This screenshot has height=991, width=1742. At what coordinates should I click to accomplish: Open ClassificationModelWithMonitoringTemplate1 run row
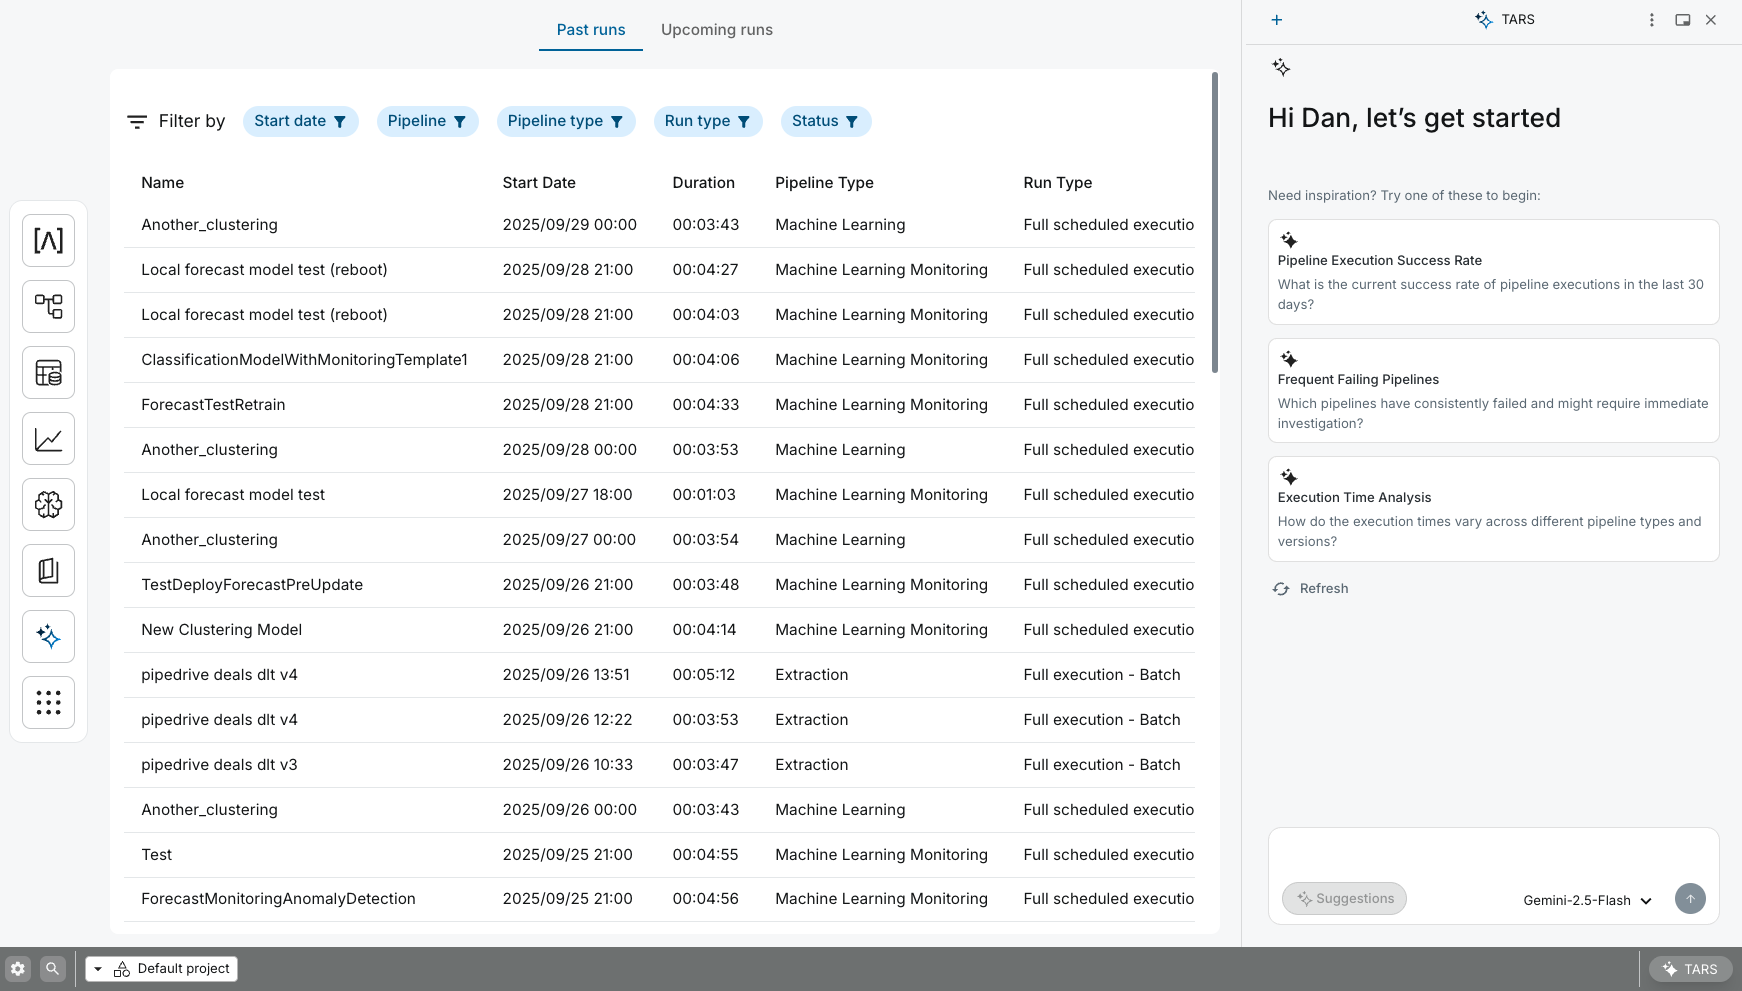click(659, 360)
